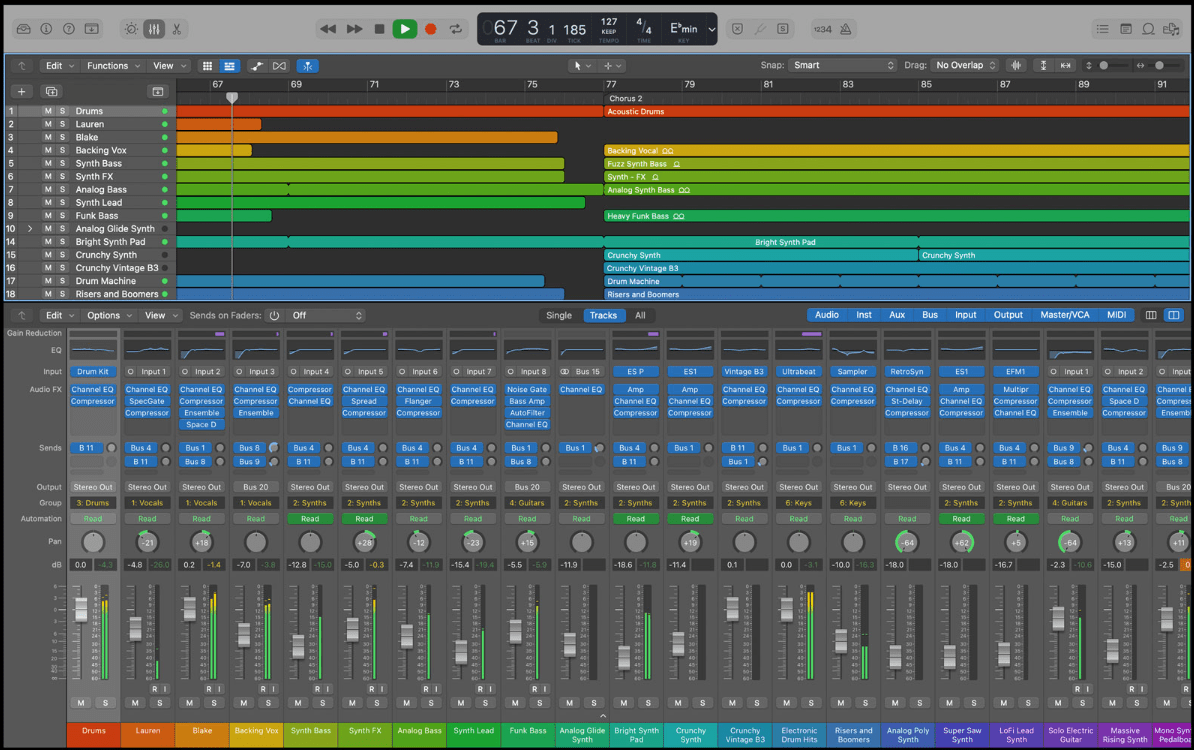Click the horizontal zoom slider
The height and width of the screenshot is (750, 1194).
tap(1160, 65)
